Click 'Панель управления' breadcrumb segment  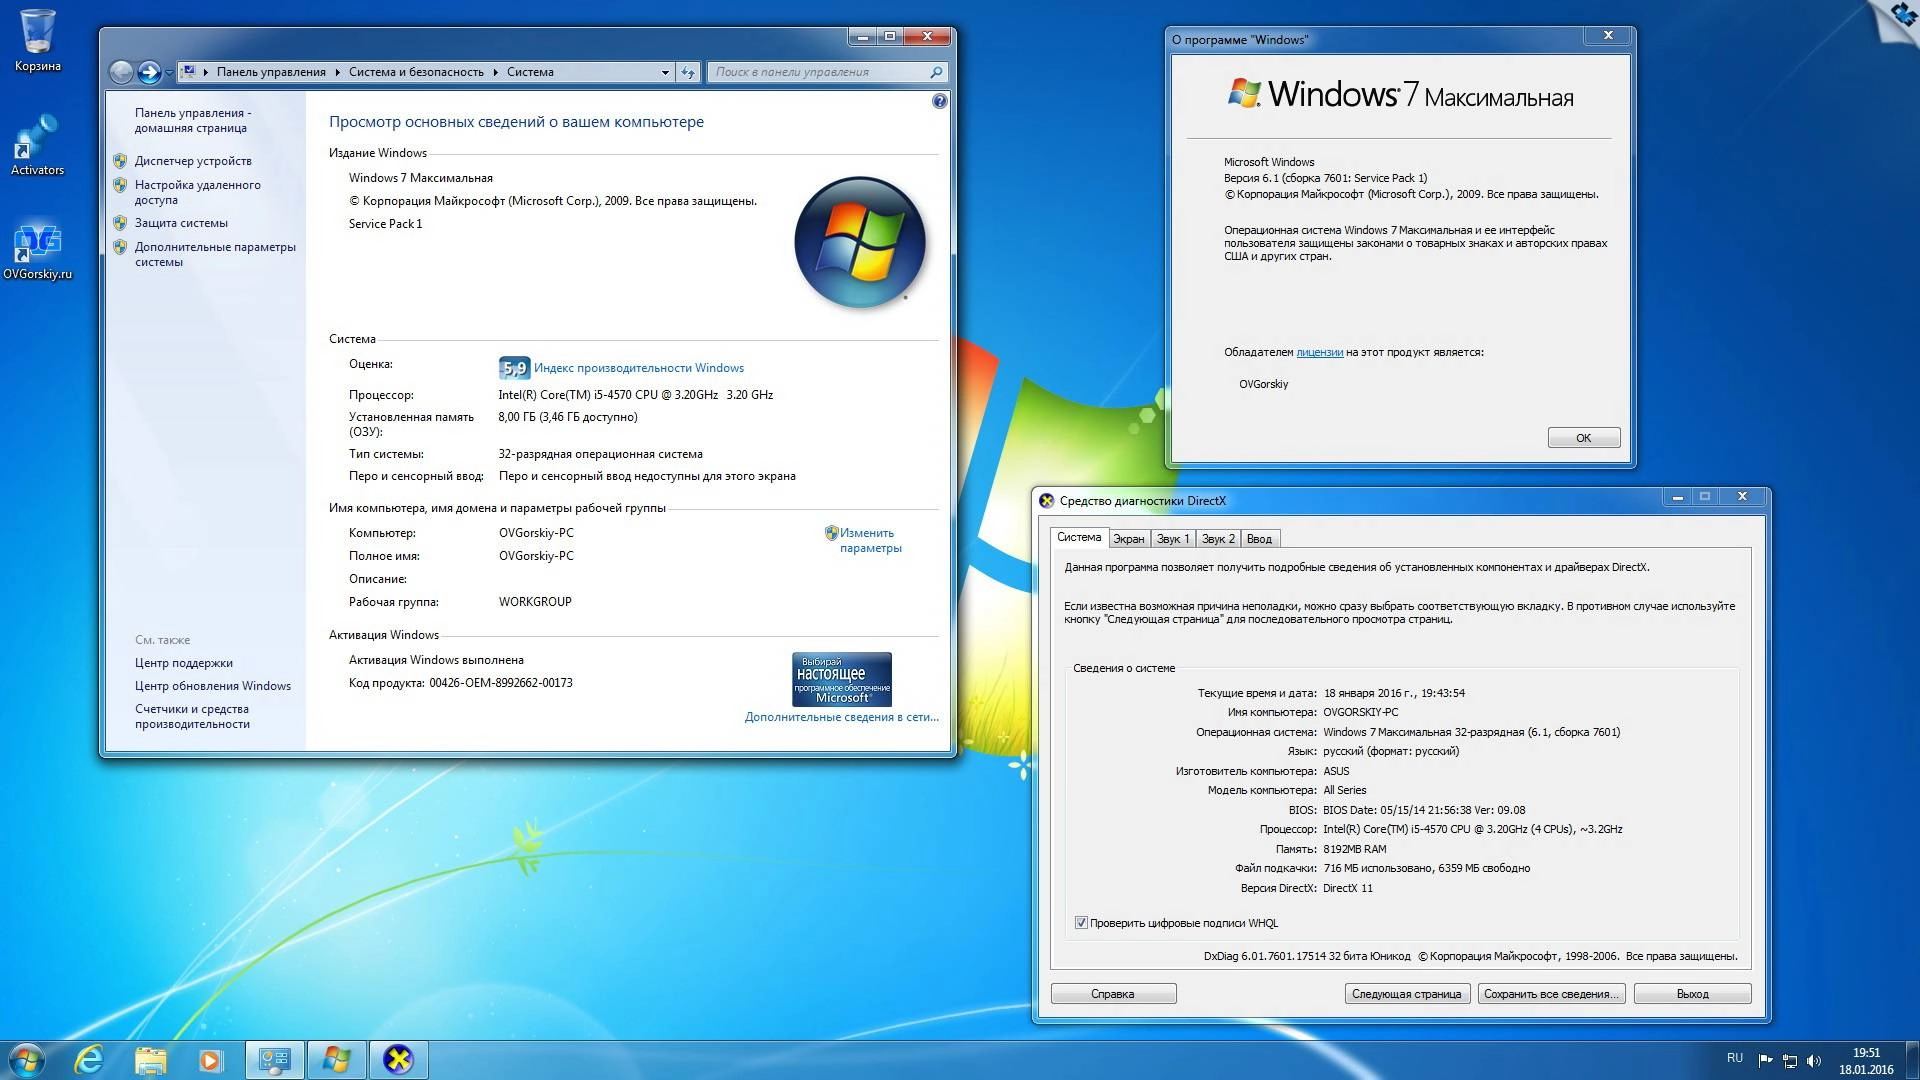271,72
